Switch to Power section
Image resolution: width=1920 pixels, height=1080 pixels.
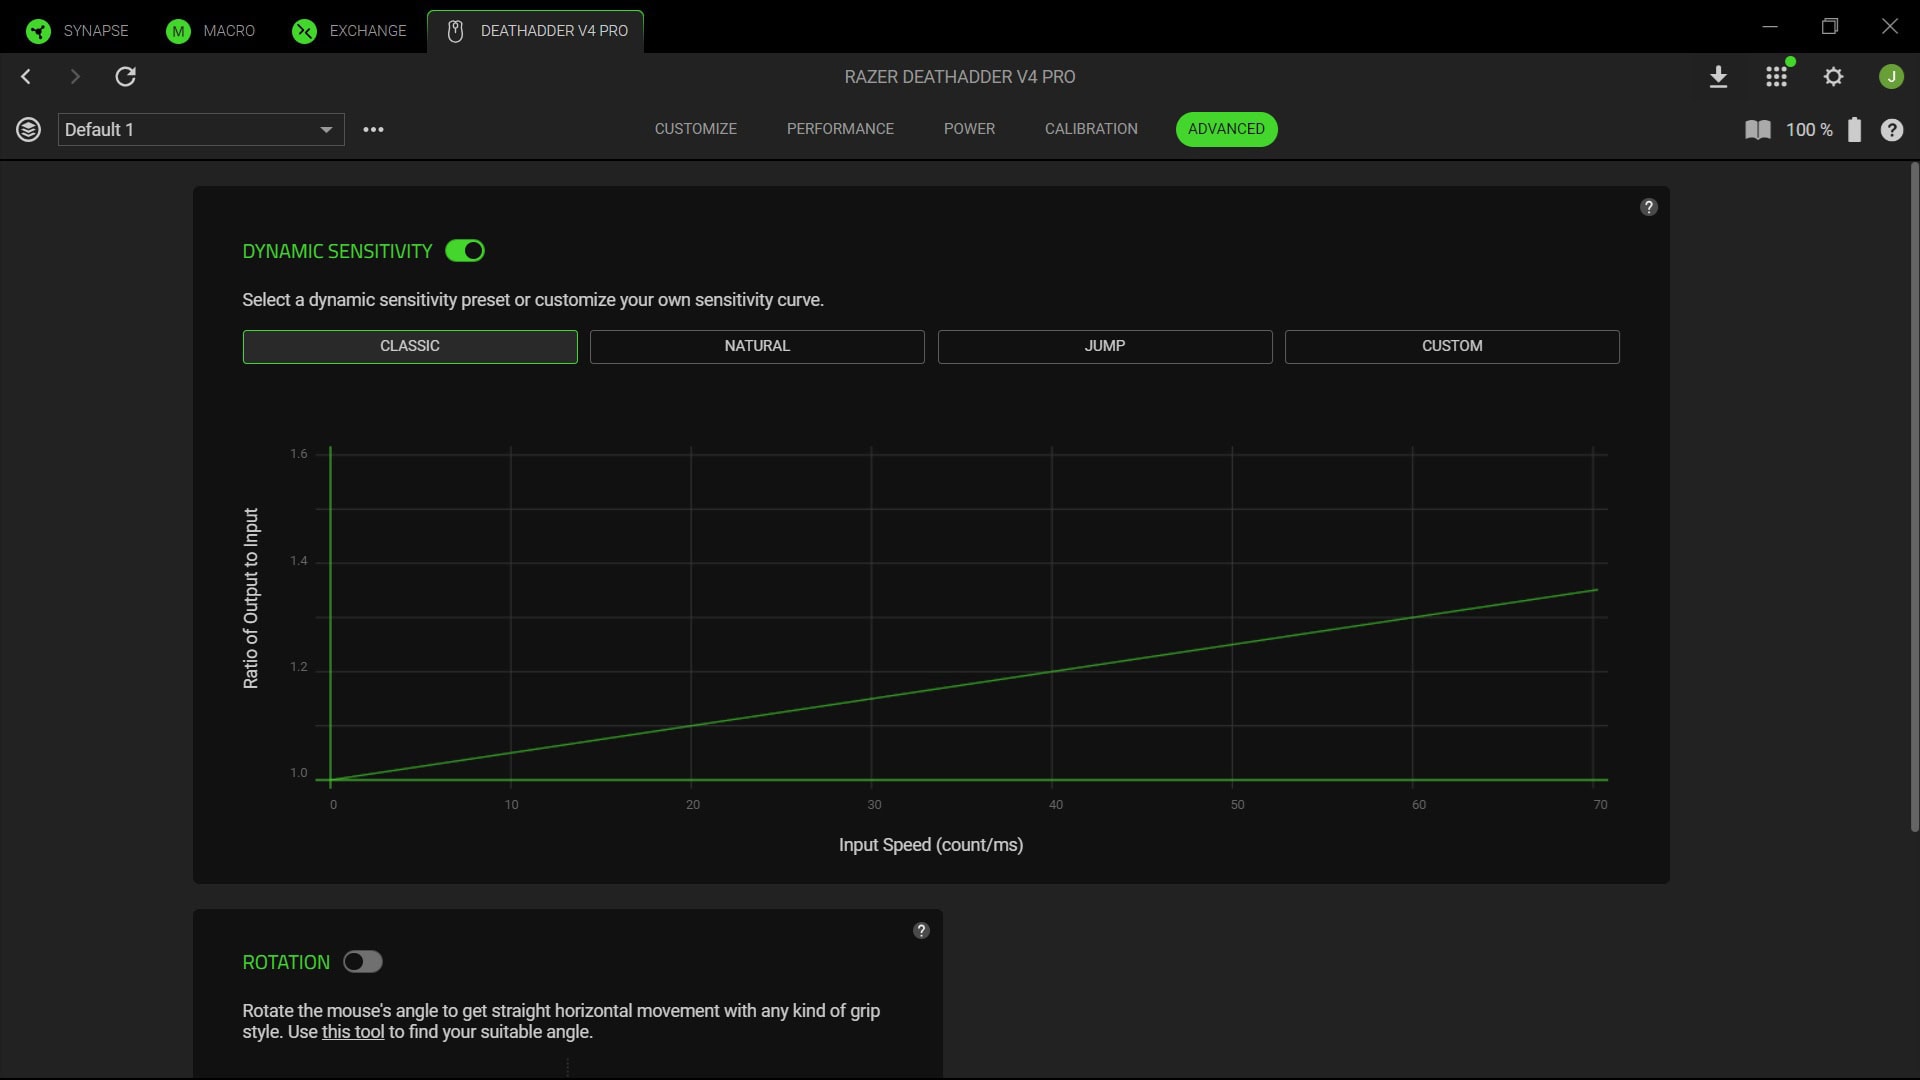tap(969, 129)
